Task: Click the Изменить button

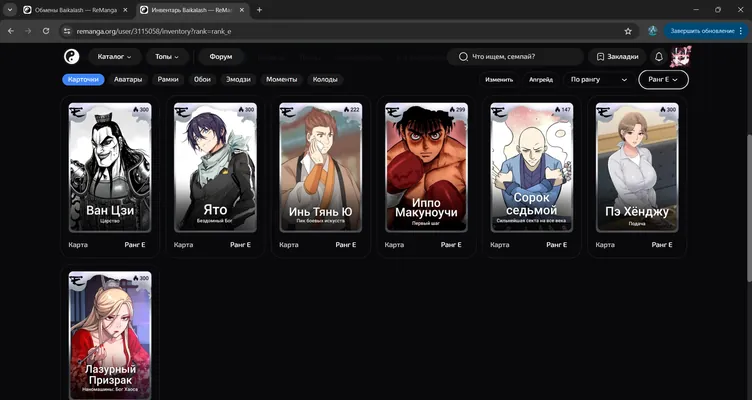Action: (x=499, y=80)
